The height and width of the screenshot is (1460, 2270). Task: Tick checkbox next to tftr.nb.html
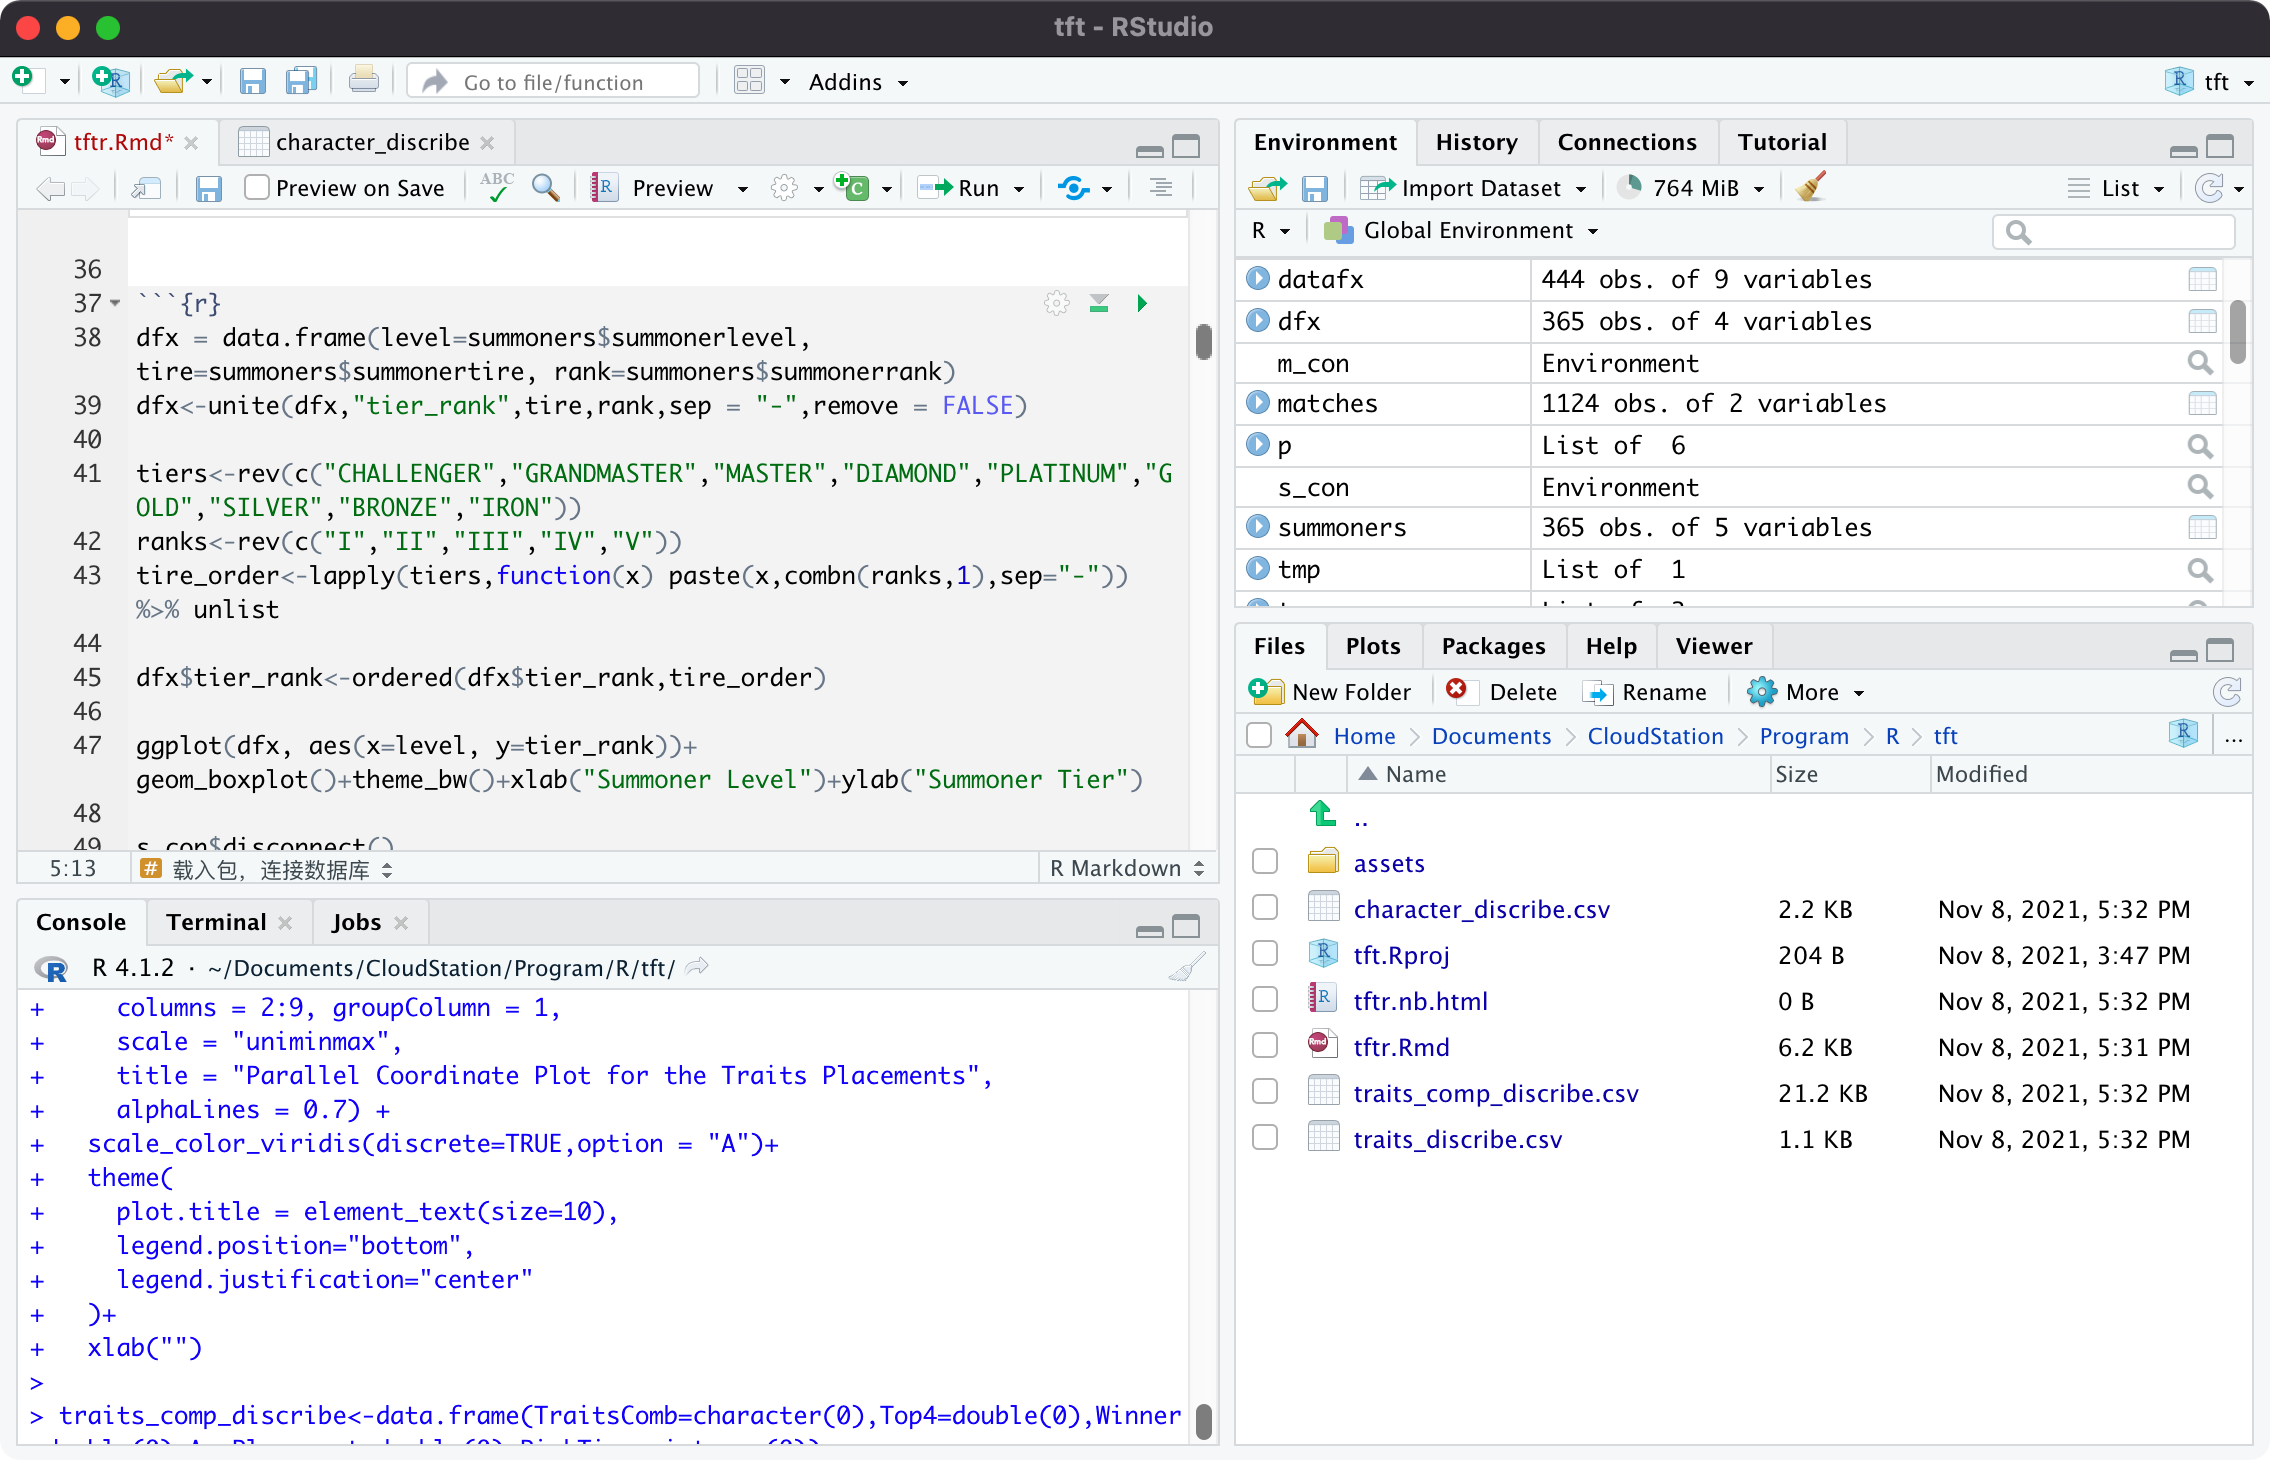(1265, 999)
